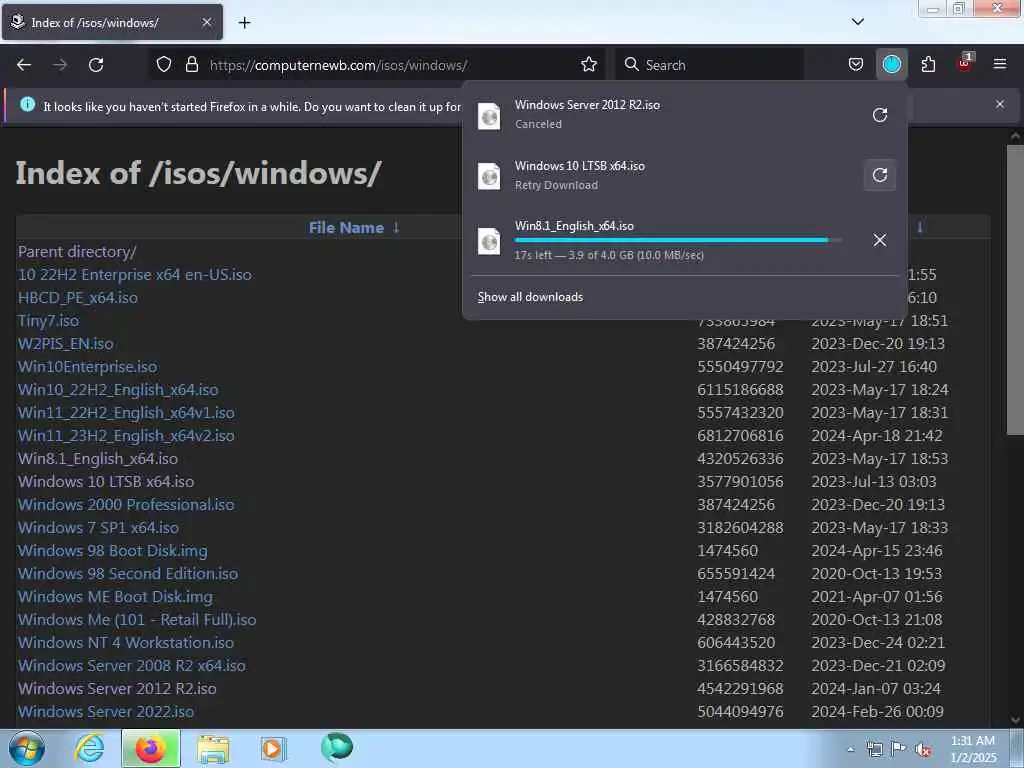
Task: Close the Index of /isos/windows/ tab
Action: click(206, 22)
